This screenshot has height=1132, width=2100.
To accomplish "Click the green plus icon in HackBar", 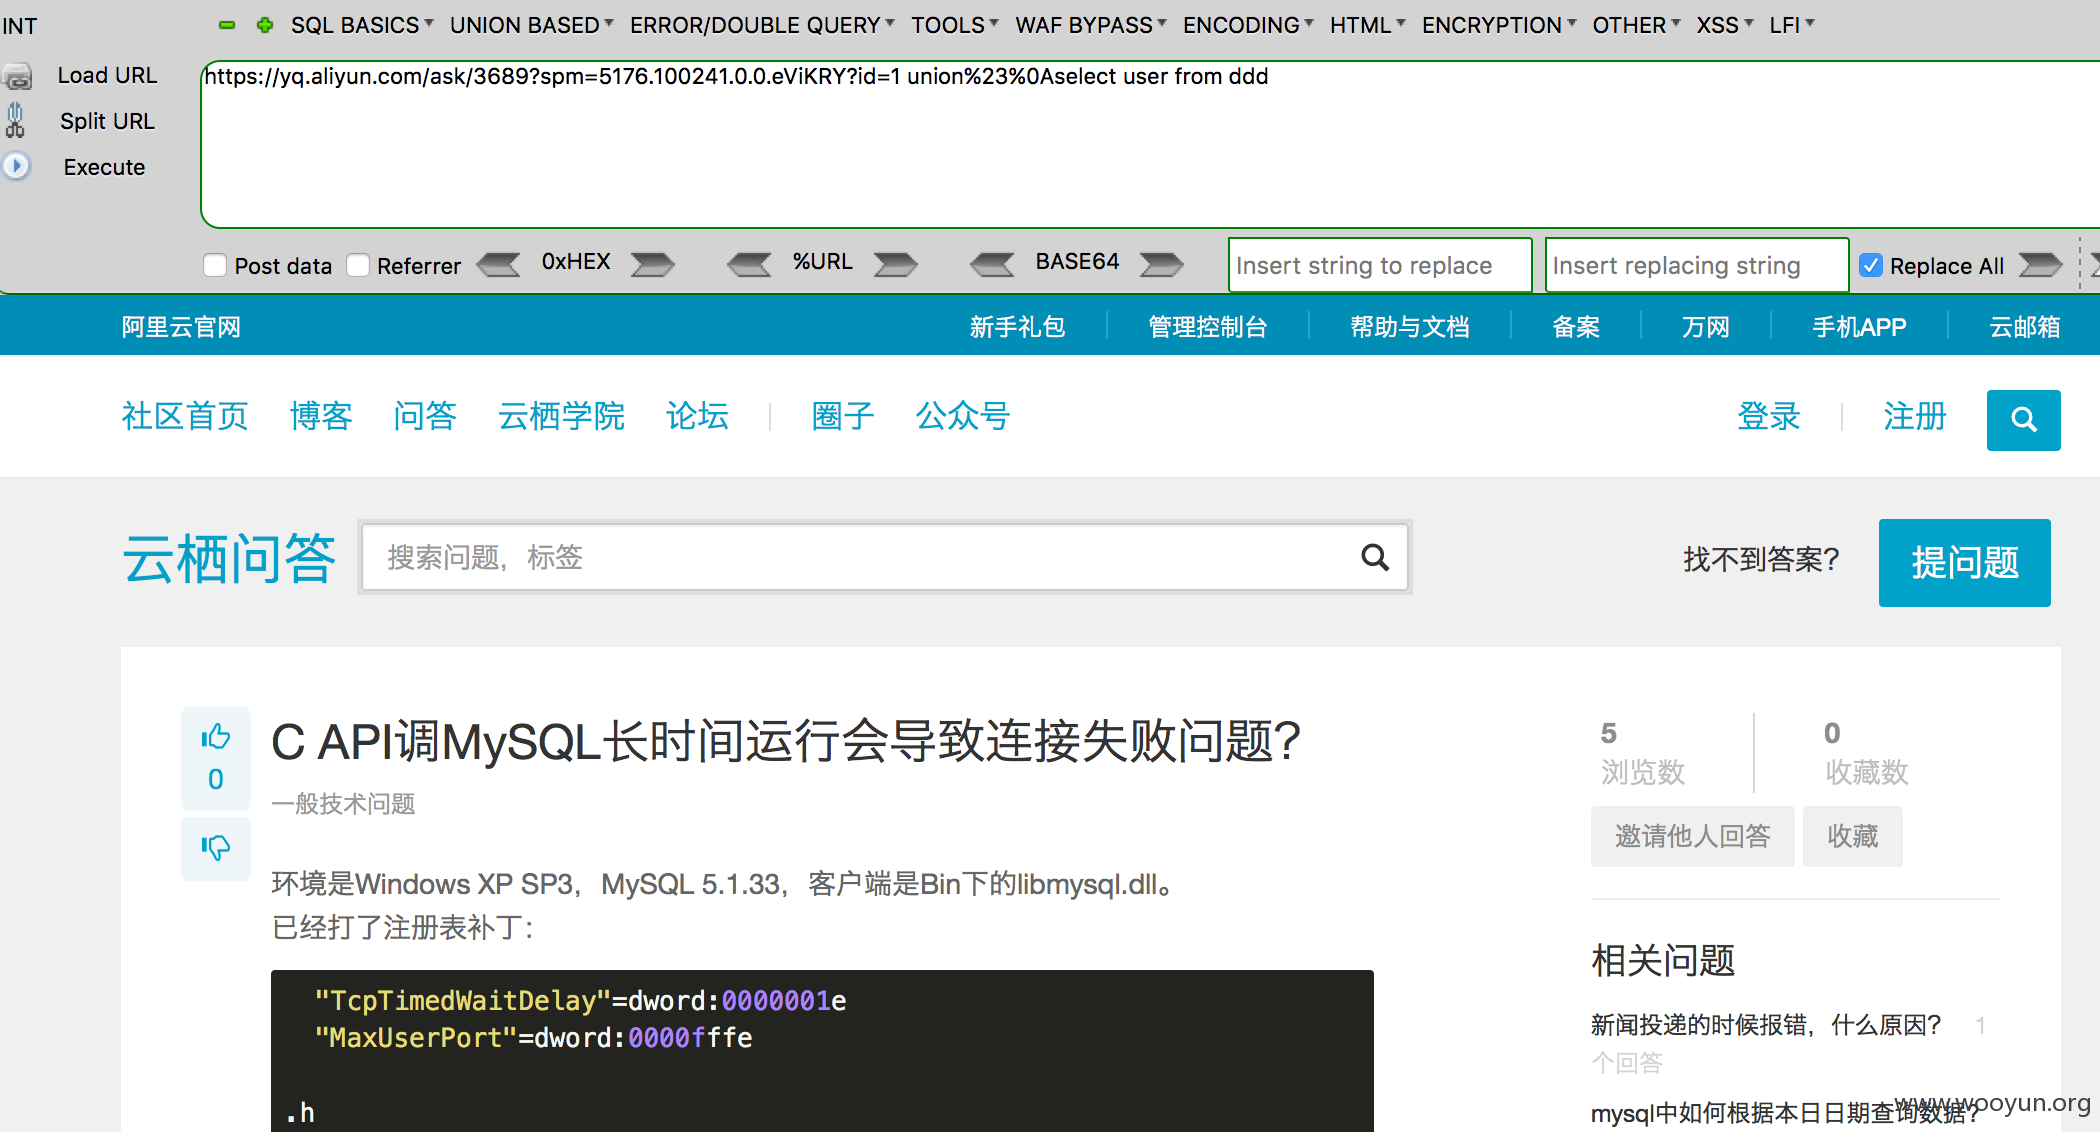I will click(x=264, y=25).
